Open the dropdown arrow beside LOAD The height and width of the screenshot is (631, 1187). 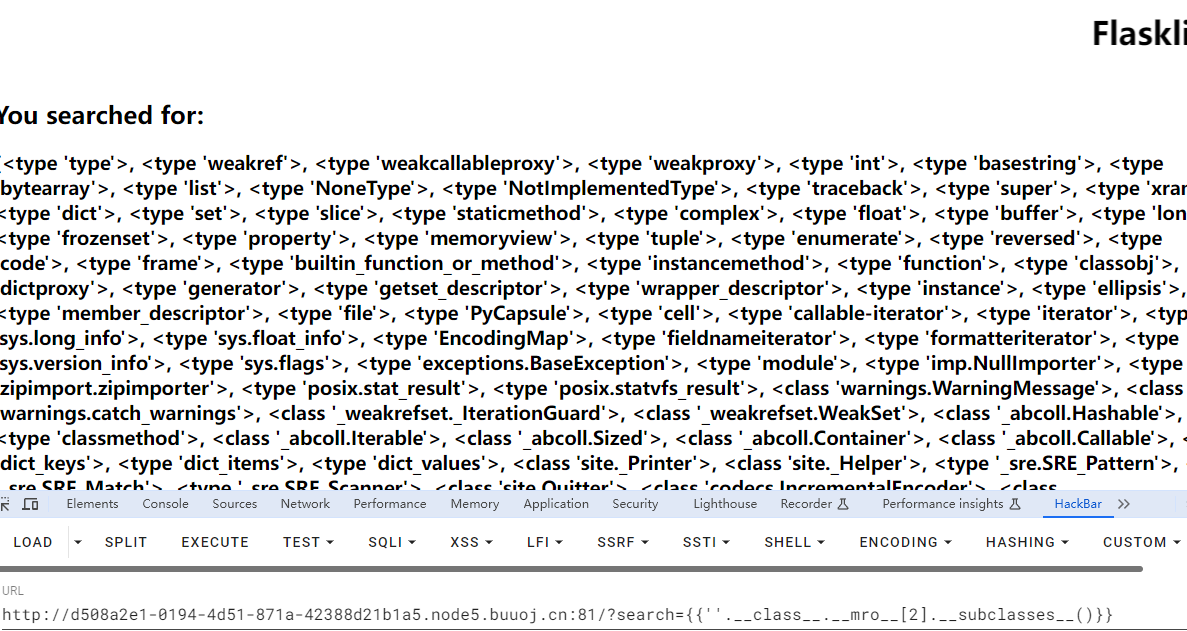(77, 542)
